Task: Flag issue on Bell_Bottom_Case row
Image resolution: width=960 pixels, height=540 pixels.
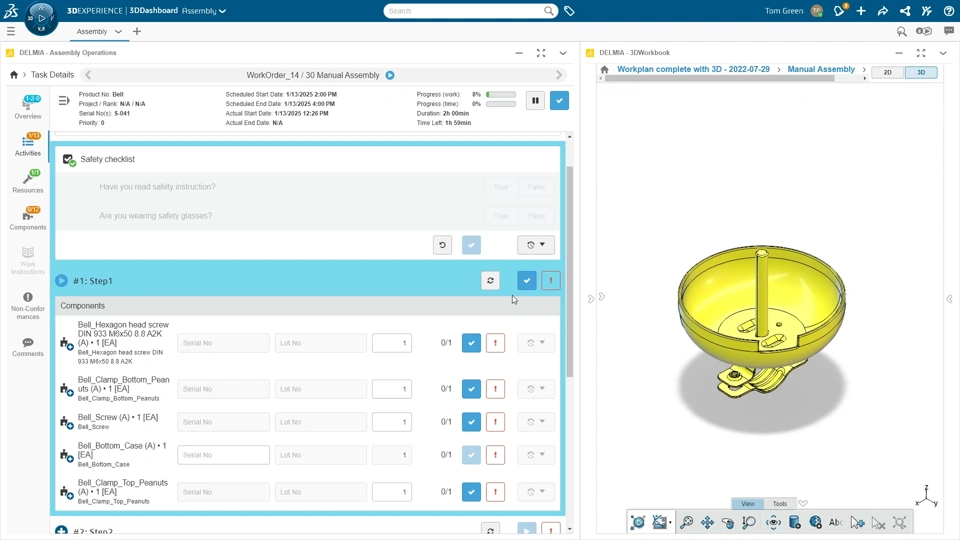Action: [495, 455]
